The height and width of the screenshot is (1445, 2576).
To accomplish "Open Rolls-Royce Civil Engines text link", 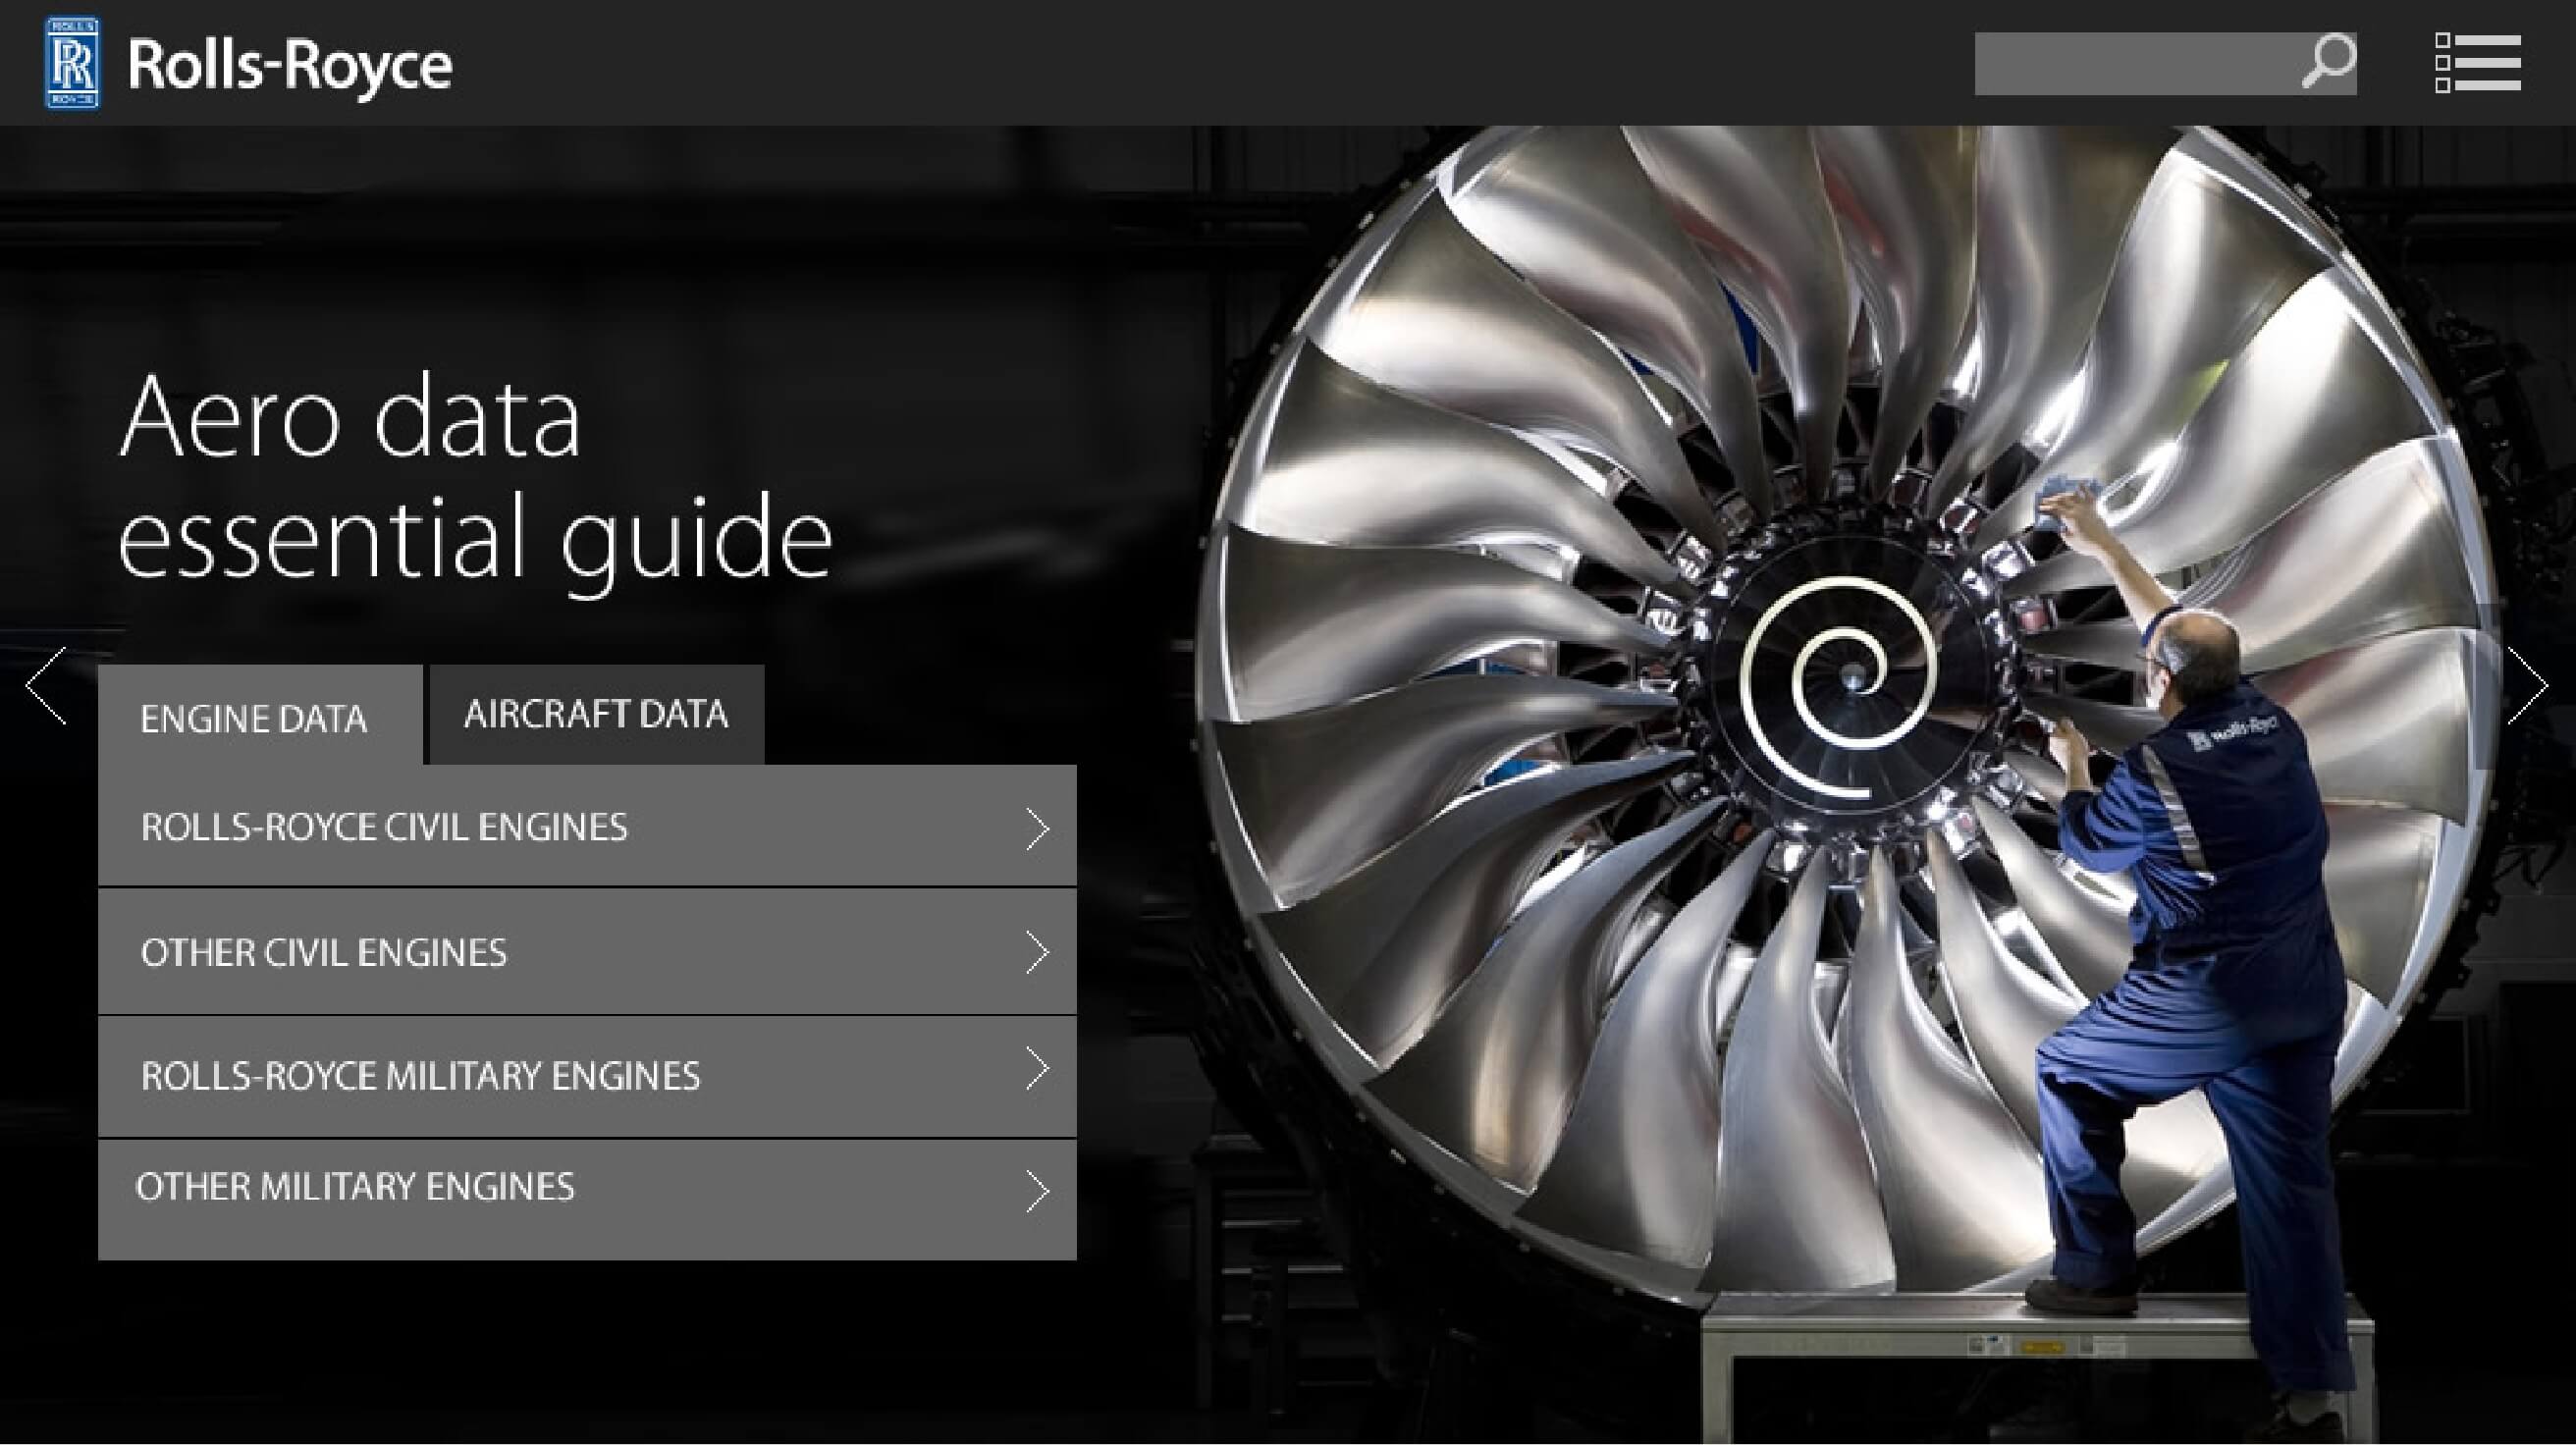I will click(x=384, y=827).
